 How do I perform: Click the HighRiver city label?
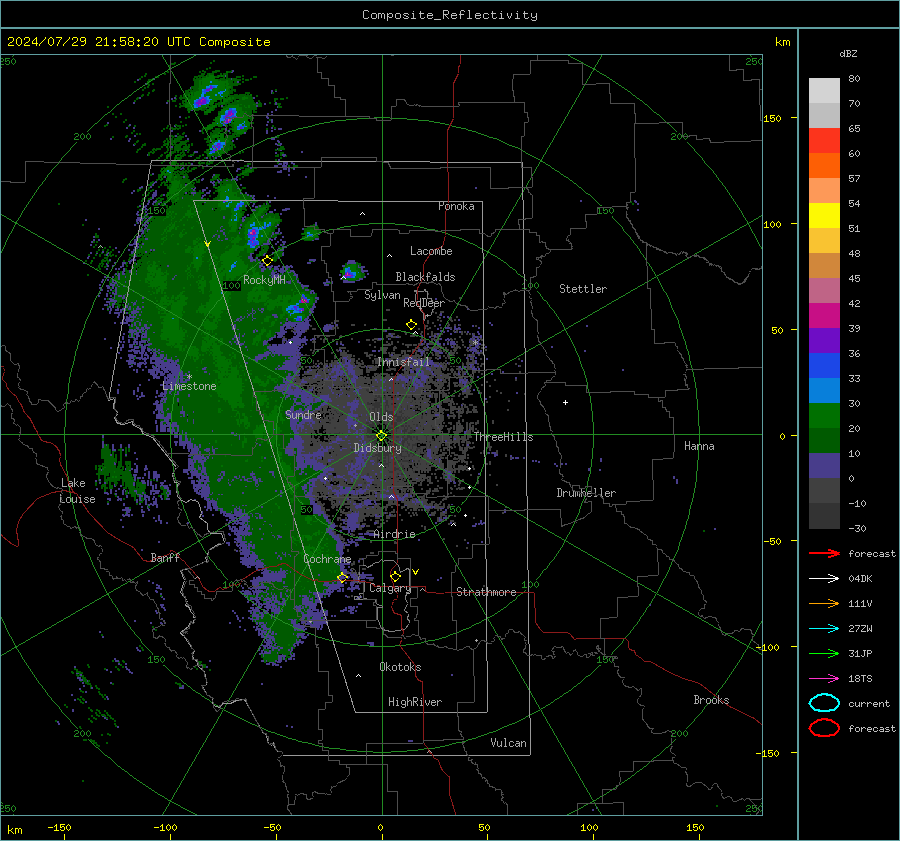[x=415, y=702]
